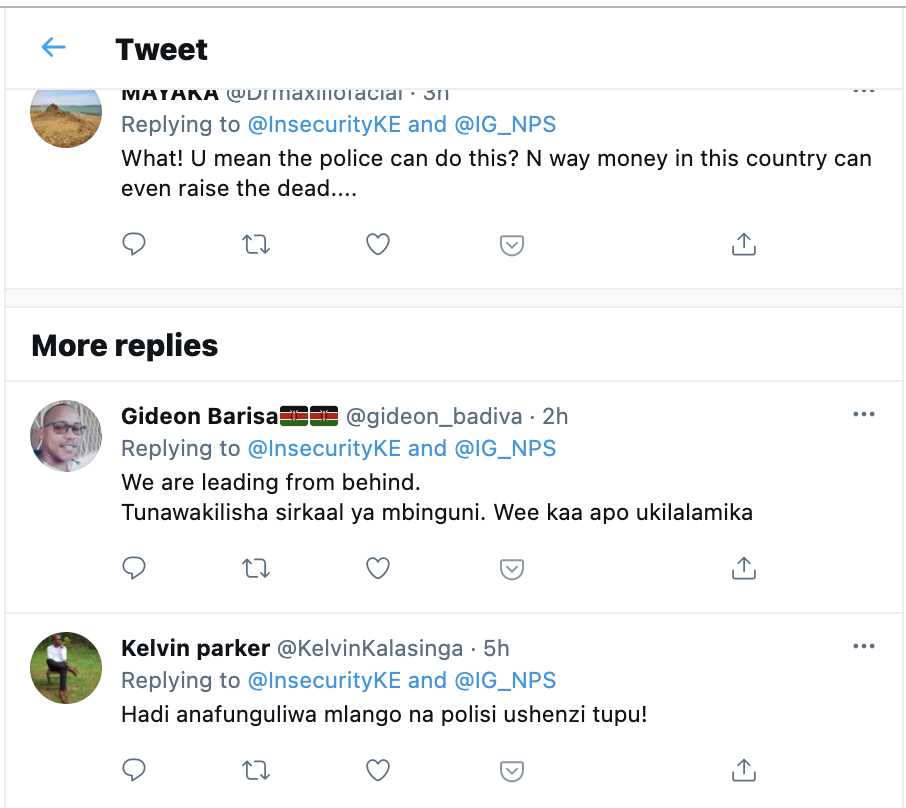The height and width of the screenshot is (808, 906).
Task: Retweet Gideon Barisa's reply
Action: (257, 568)
